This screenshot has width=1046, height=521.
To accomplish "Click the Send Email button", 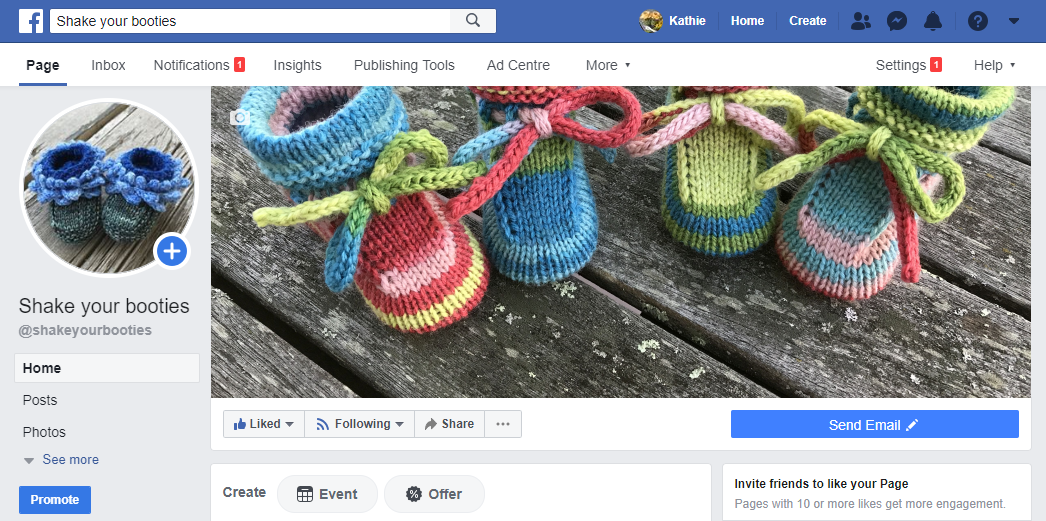I will coord(874,425).
